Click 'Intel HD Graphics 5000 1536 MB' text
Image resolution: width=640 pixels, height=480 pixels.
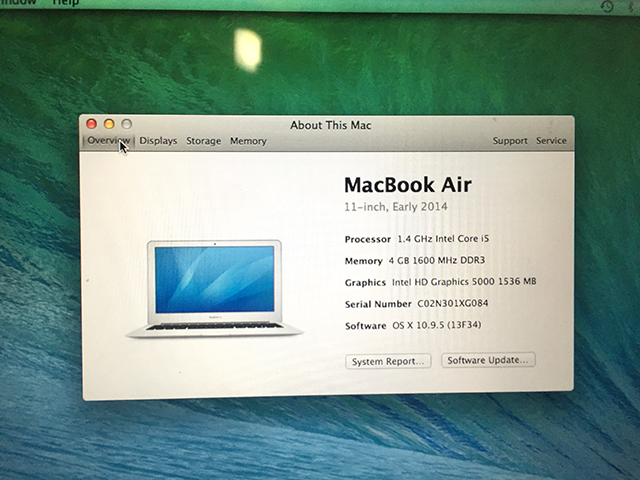coord(464,282)
